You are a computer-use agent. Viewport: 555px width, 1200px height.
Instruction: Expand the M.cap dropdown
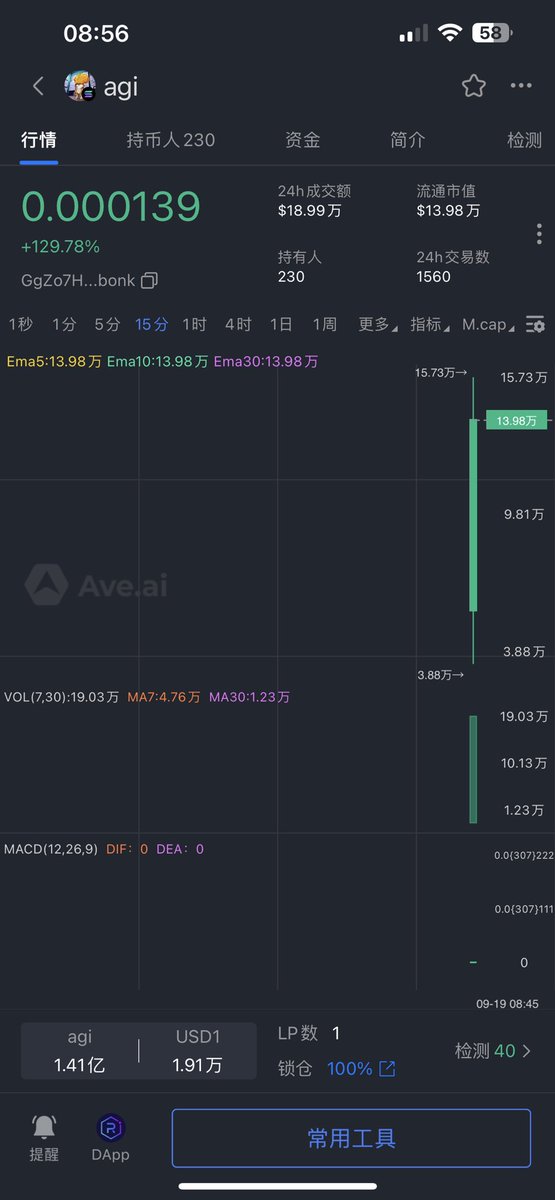tap(490, 324)
